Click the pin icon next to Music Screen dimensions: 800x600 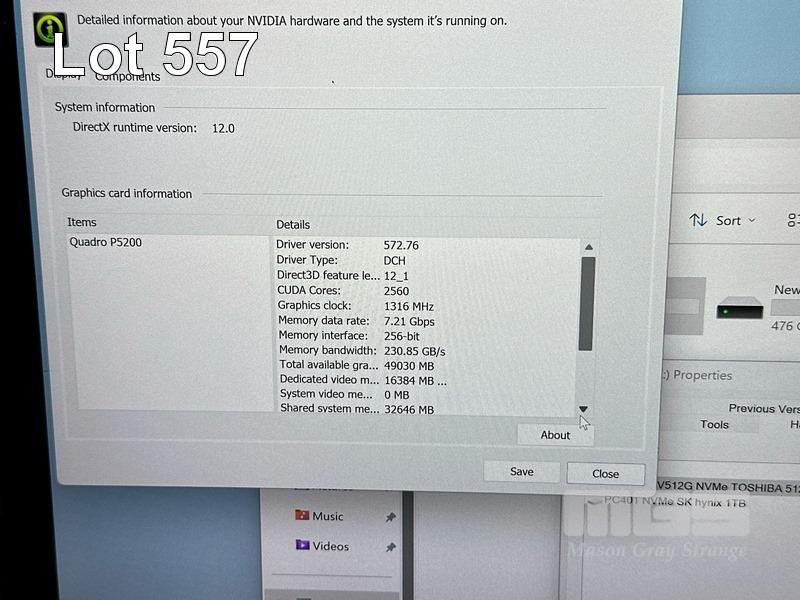coord(390,517)
